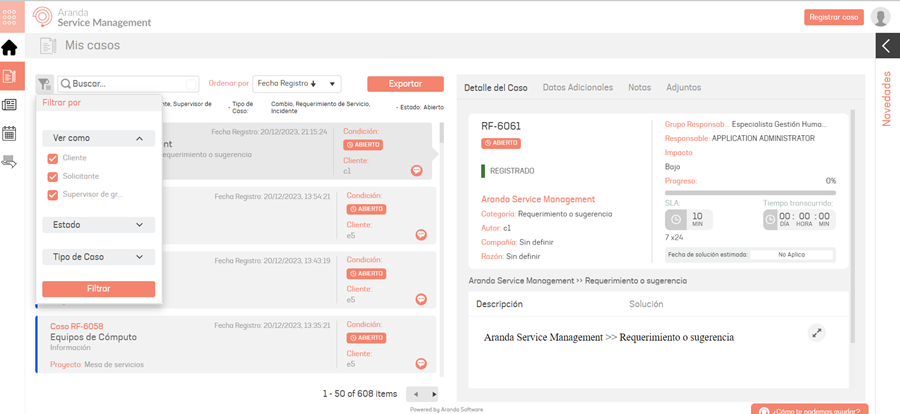Expand the Novedades panel arrow
This screenshot has width=900, height=414.
pyautogui.click(x=887, y=46)
